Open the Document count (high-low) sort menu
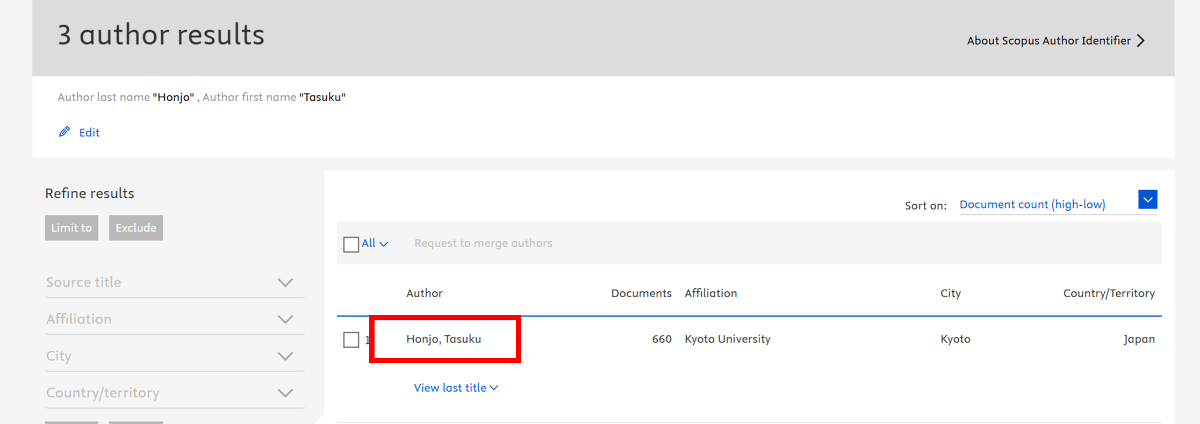 (x=1032, y=204)
